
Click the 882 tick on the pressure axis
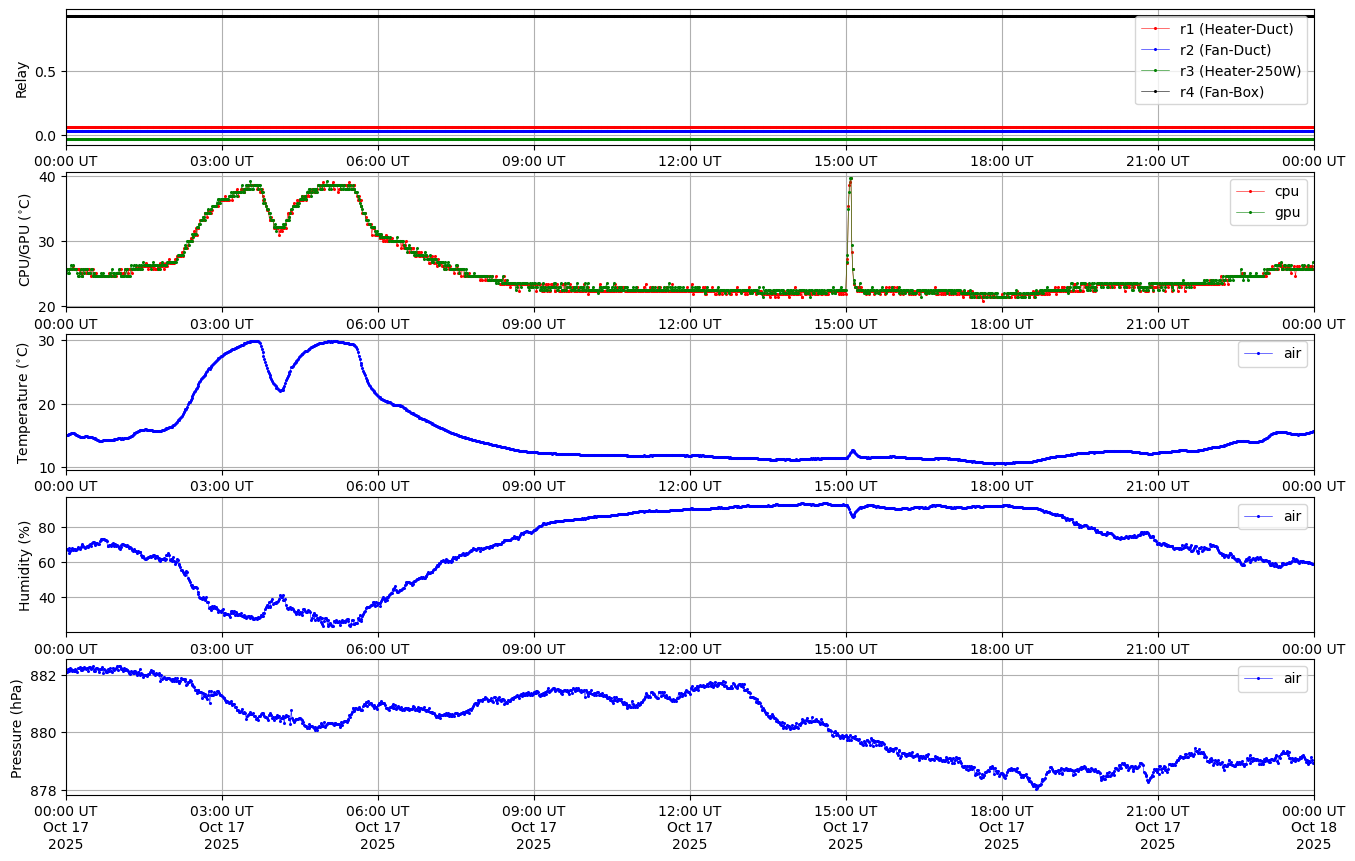point(44,676)
